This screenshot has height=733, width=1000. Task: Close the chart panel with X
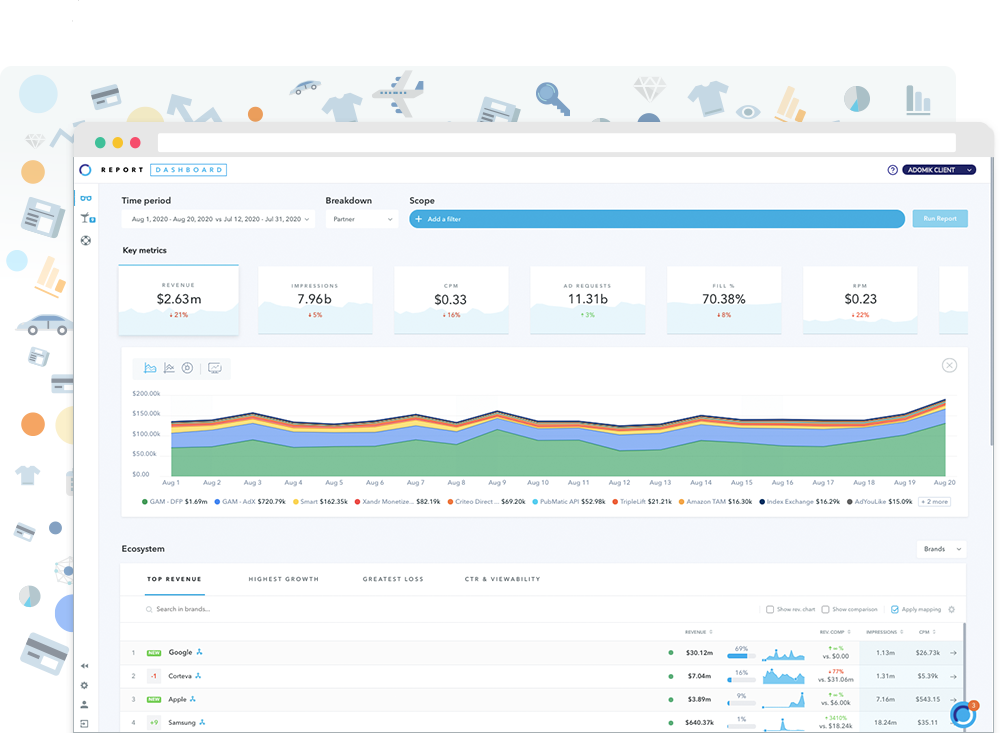coord(949,366)
